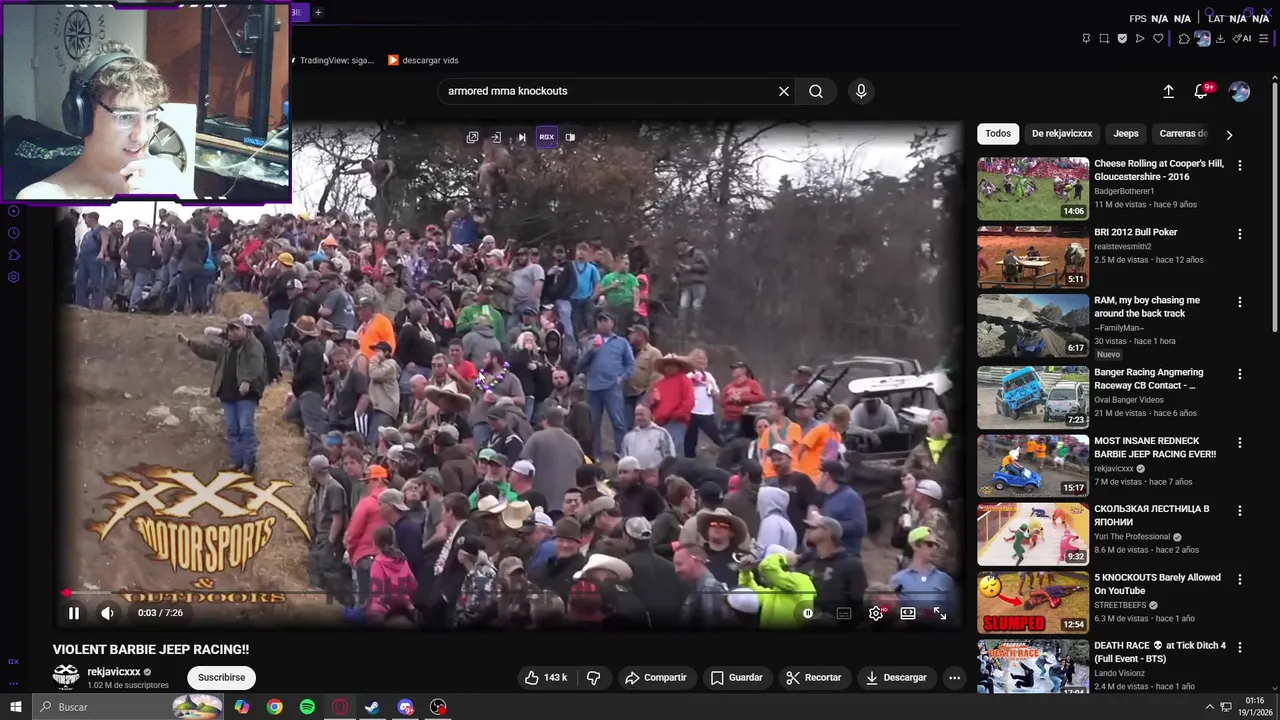1280x720 pixels.
Task: Open rekjavicxxx channel name link
Action: click(114, 672)
